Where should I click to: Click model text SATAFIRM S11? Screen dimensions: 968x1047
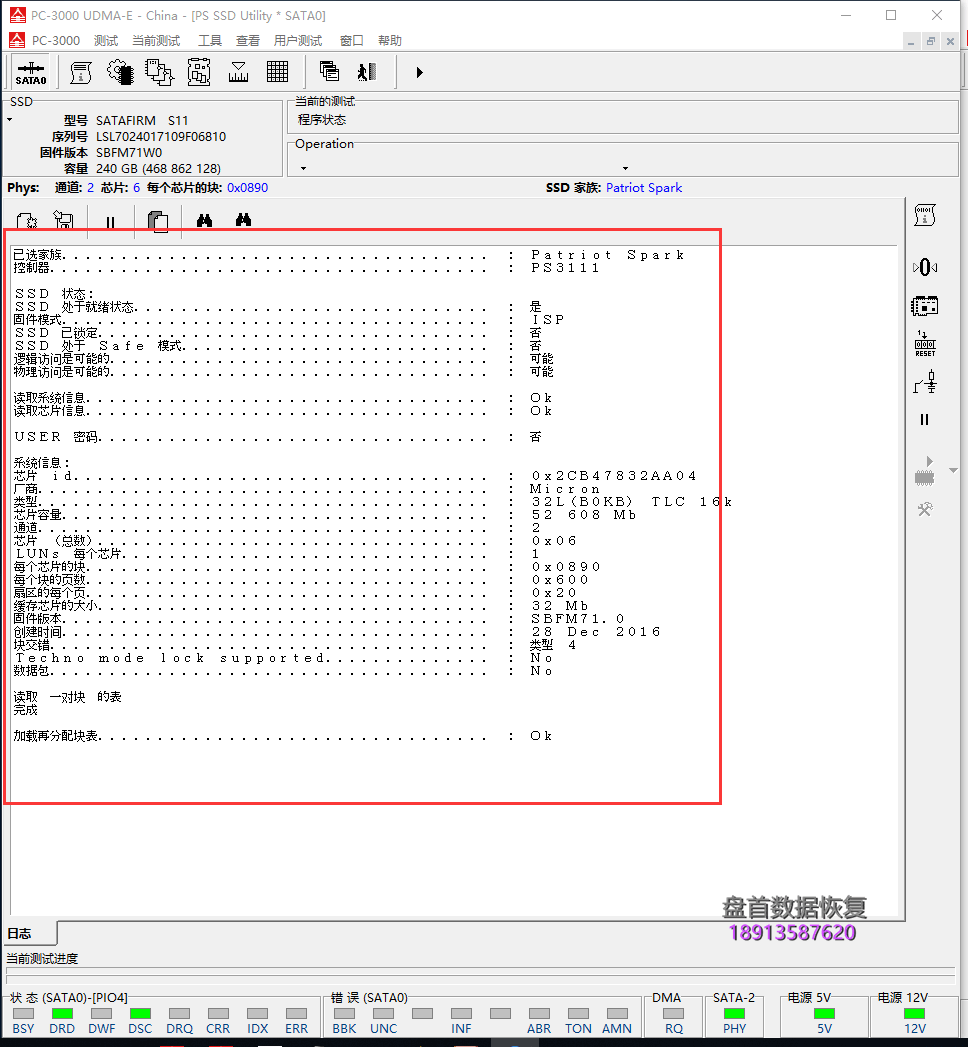coord(142,121)
